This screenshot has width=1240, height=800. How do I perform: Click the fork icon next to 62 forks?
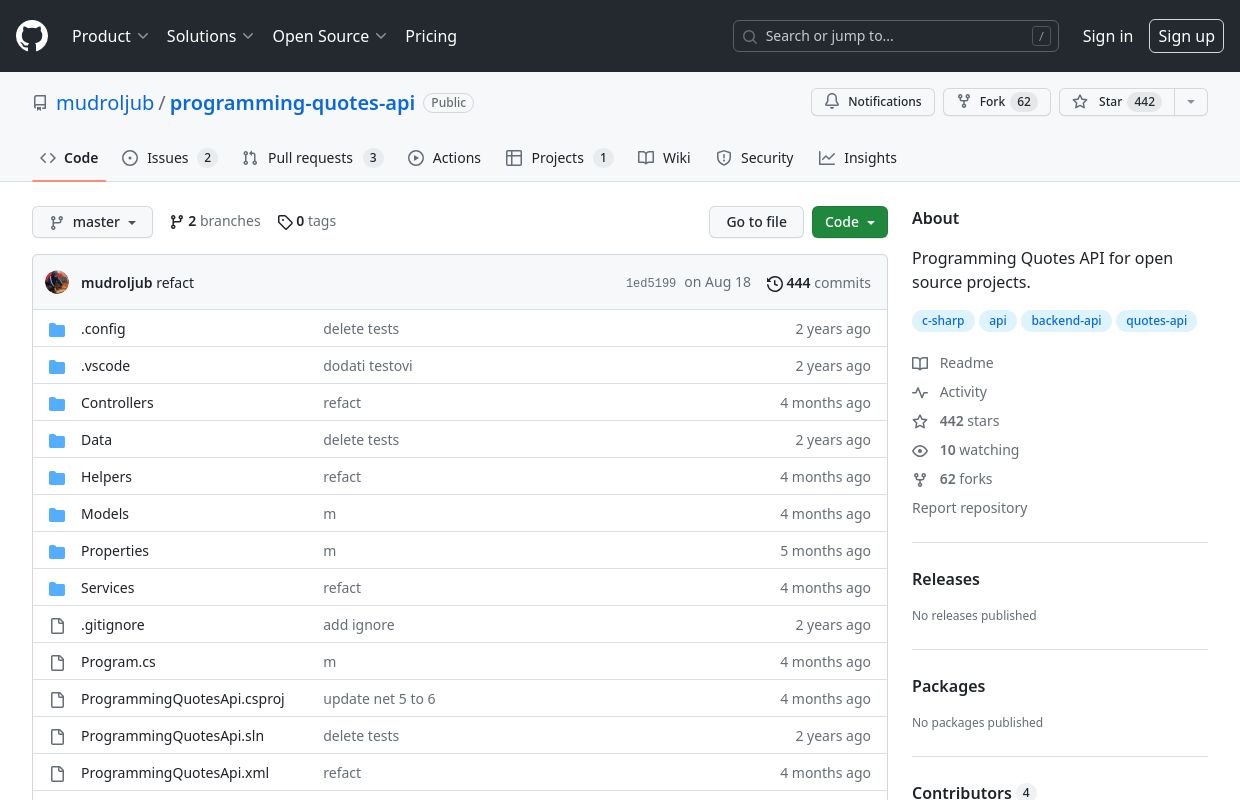coord(920,479)
